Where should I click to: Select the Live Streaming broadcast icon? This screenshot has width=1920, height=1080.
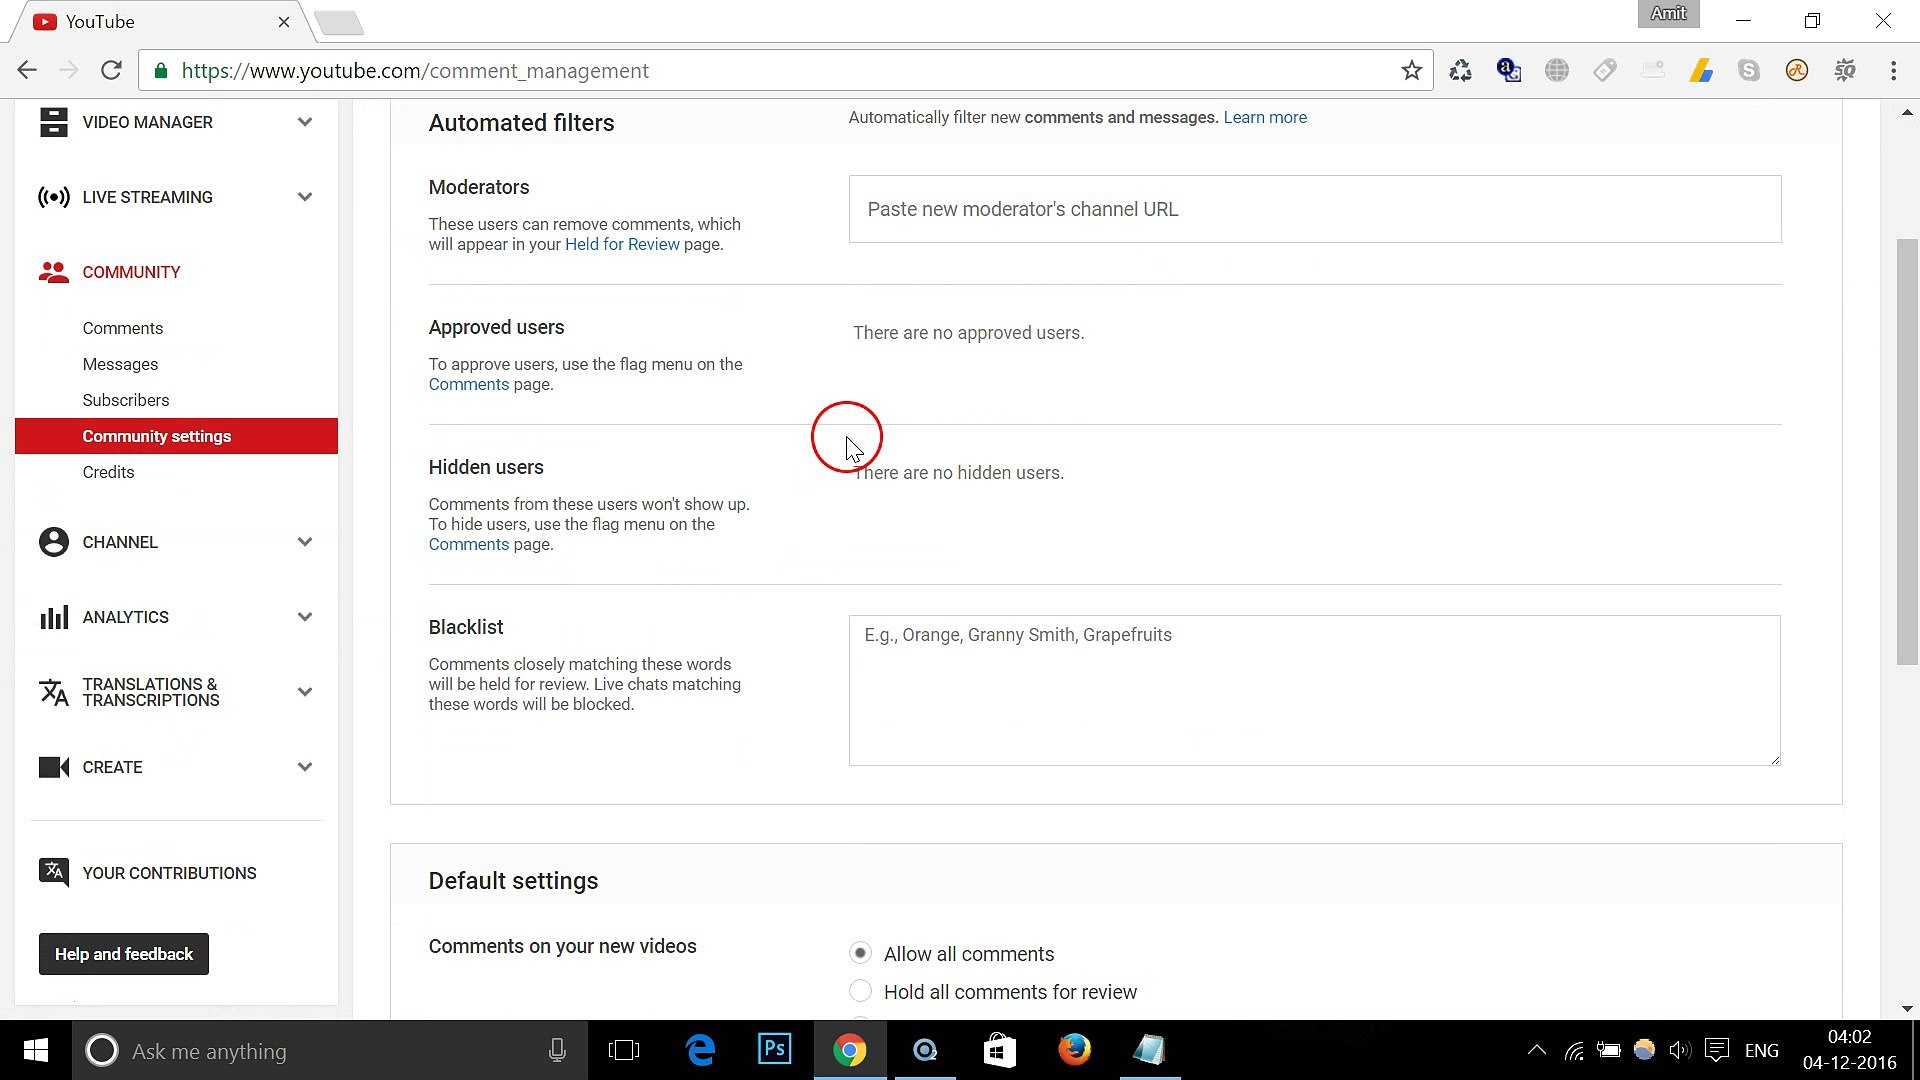(54, 197)
